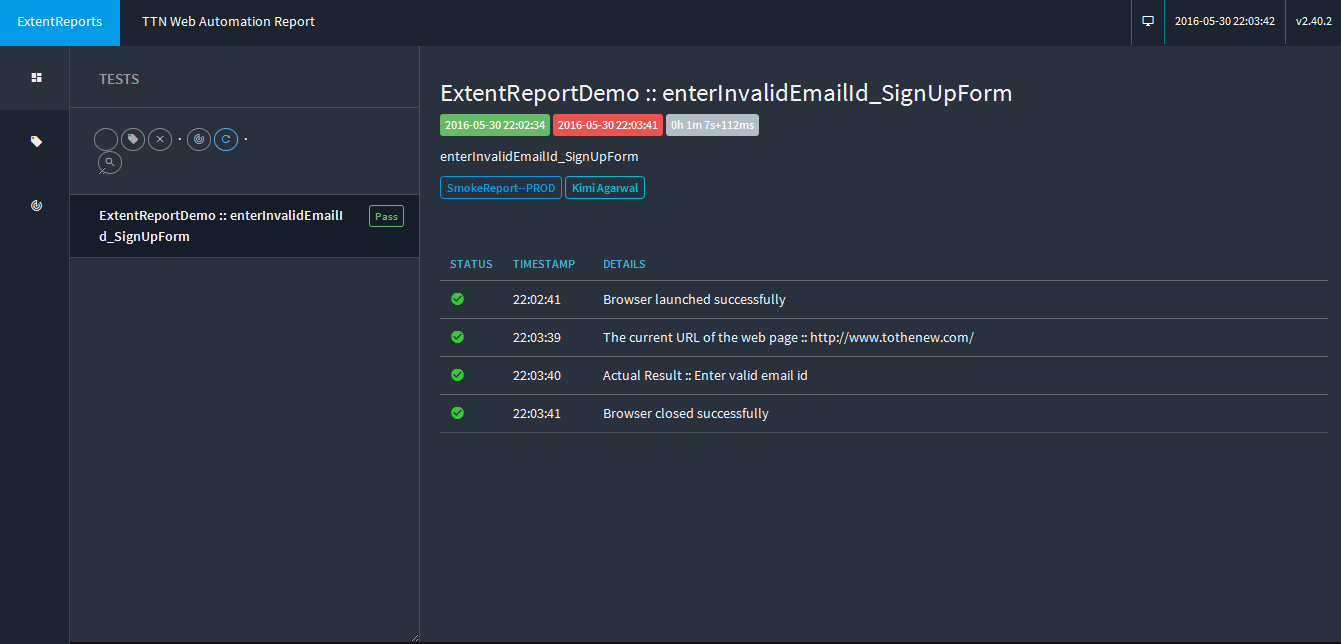This screenshot has height=644, width=1341.
Task: Click the green Pass status badge
Action: [x=386, y=217]
